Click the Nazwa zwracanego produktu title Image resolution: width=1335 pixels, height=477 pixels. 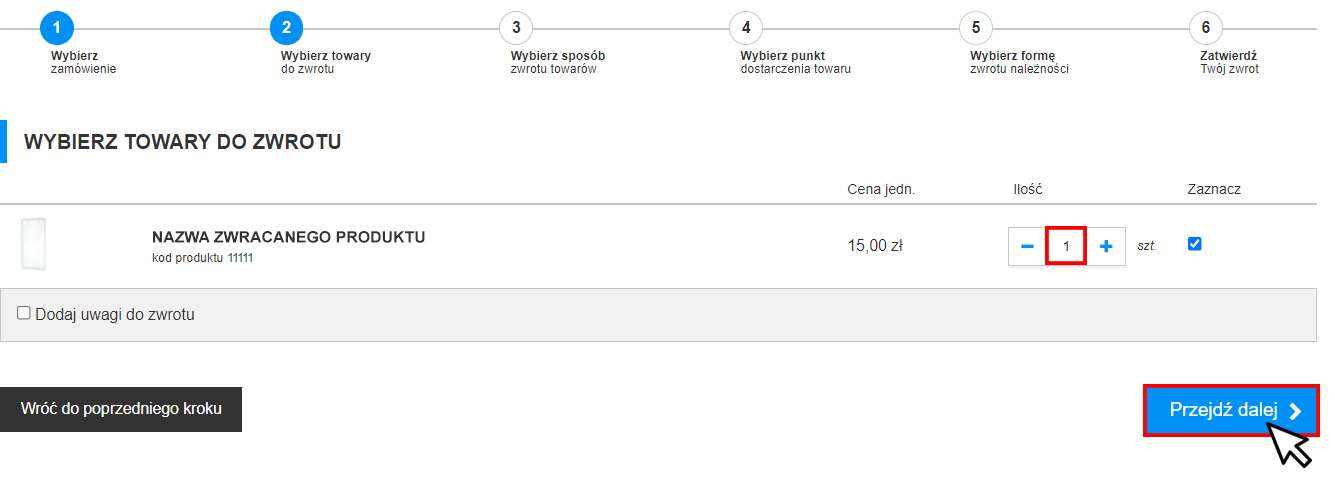(x=289, y=237)
